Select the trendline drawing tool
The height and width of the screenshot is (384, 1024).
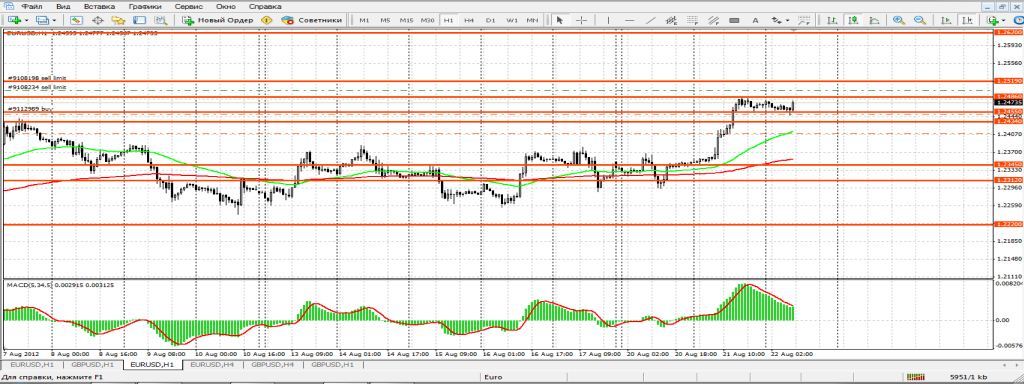click(x=650, y=20)
